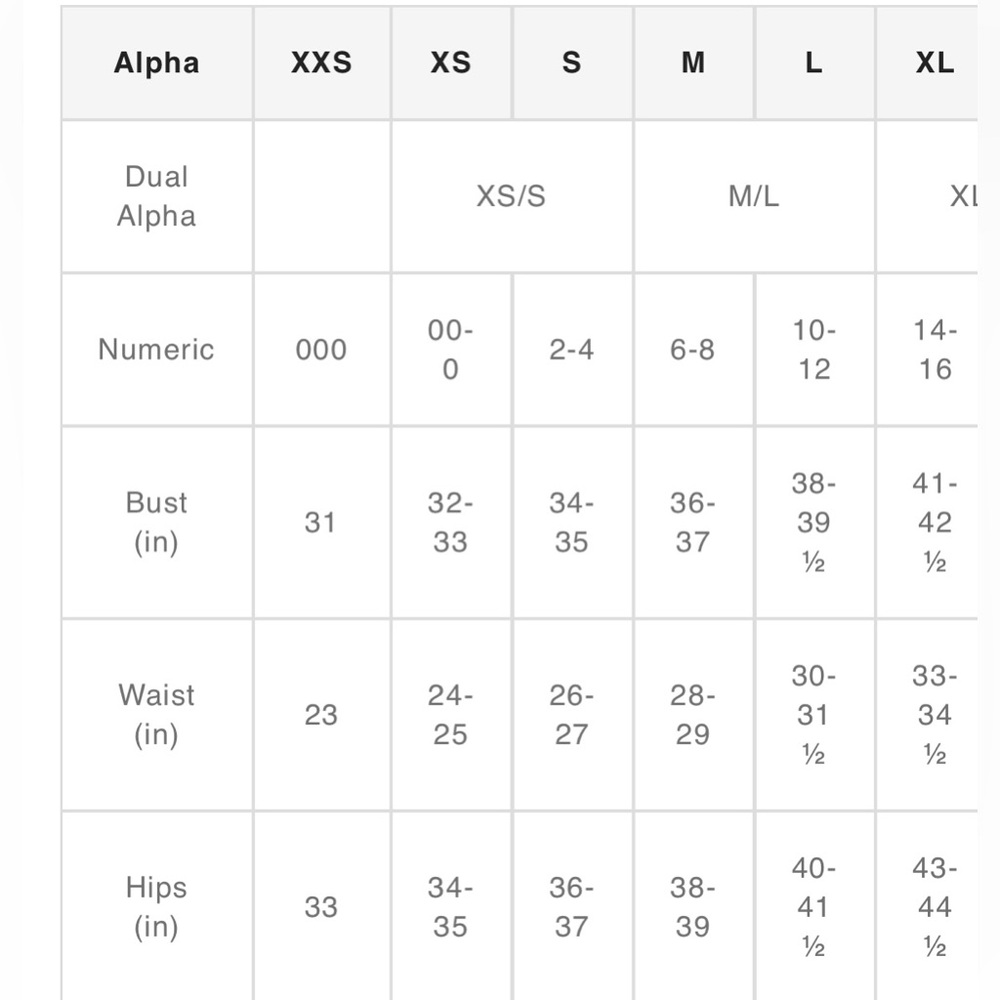1000x1000 pixels.
Task: Click the 34-35 bust measurement cell
Action: (x=572, y=522)
